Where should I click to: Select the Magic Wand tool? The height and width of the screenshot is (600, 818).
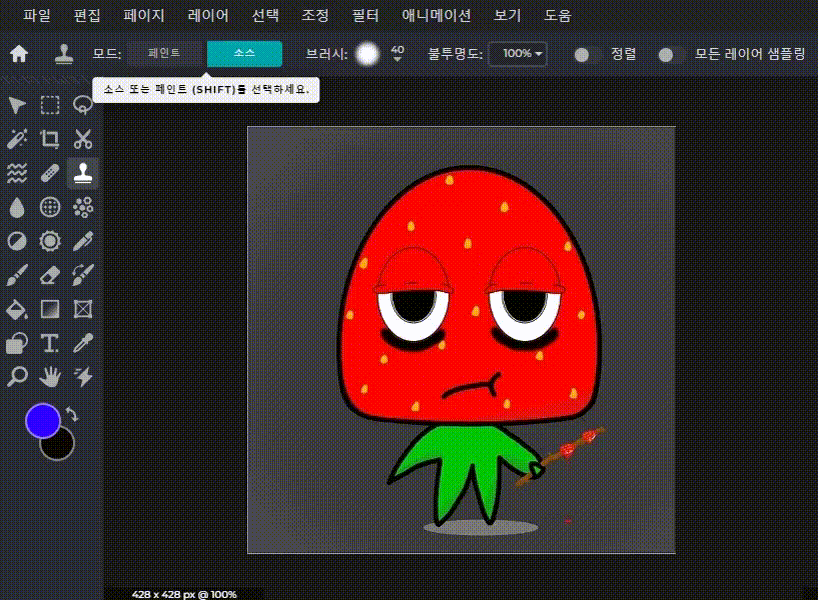[x=17, y=139]
